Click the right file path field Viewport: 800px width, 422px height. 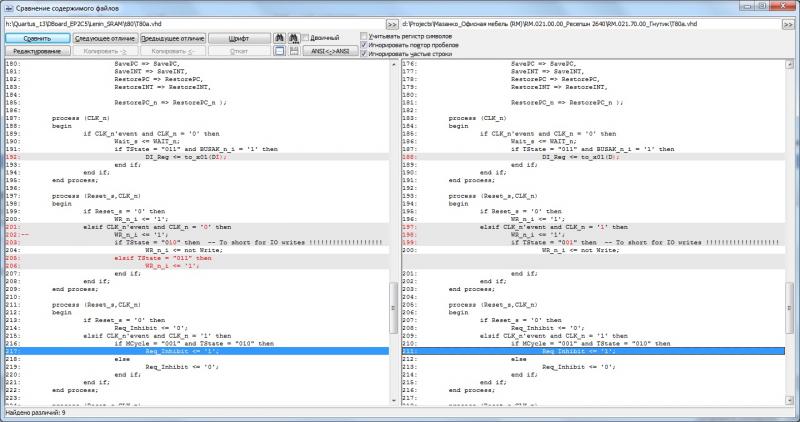[x=590, y=22]
